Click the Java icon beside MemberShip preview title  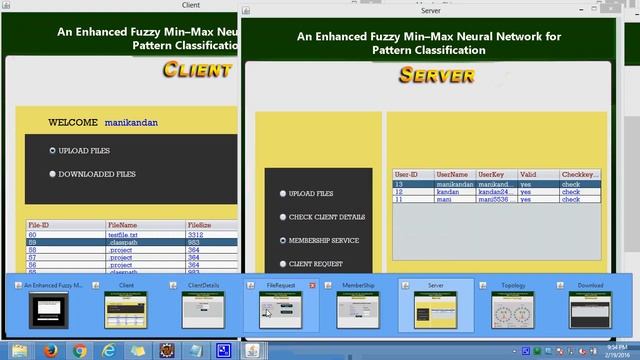click(328, 285)
